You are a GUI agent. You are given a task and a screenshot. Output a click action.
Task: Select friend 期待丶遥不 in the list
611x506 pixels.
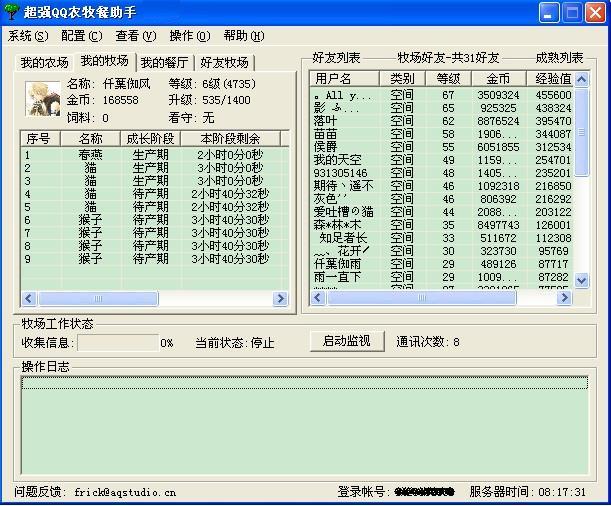click(x=442, y=186)
